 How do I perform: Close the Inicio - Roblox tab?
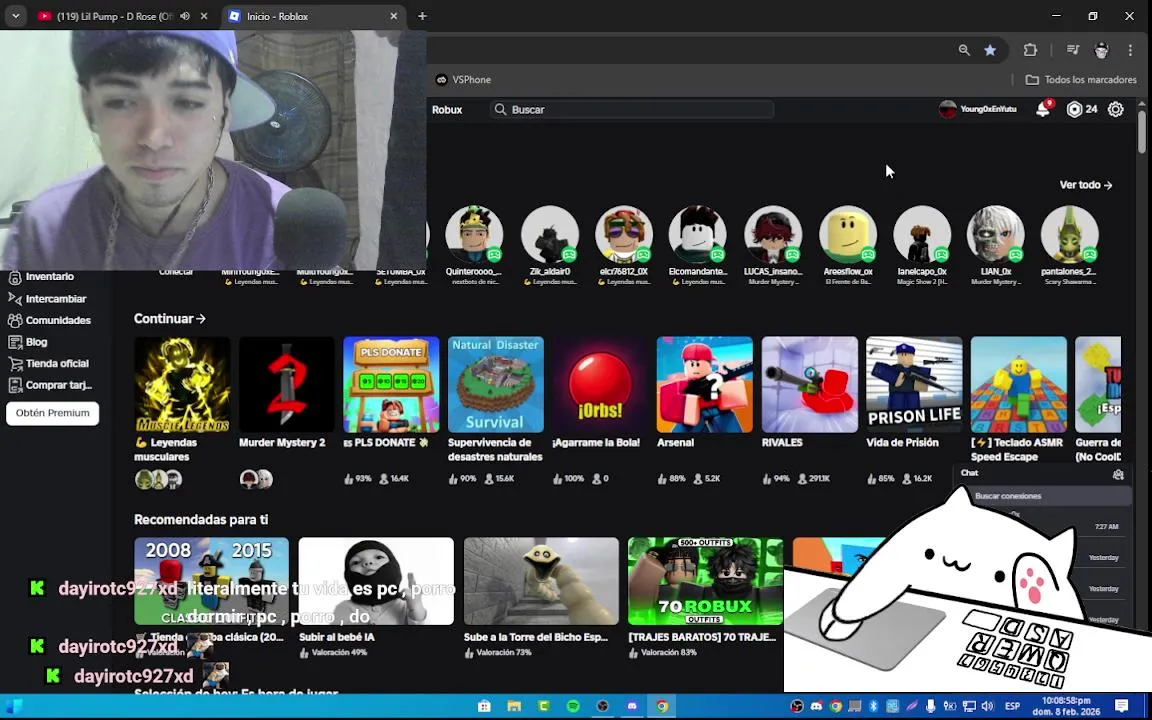point(394,16)
